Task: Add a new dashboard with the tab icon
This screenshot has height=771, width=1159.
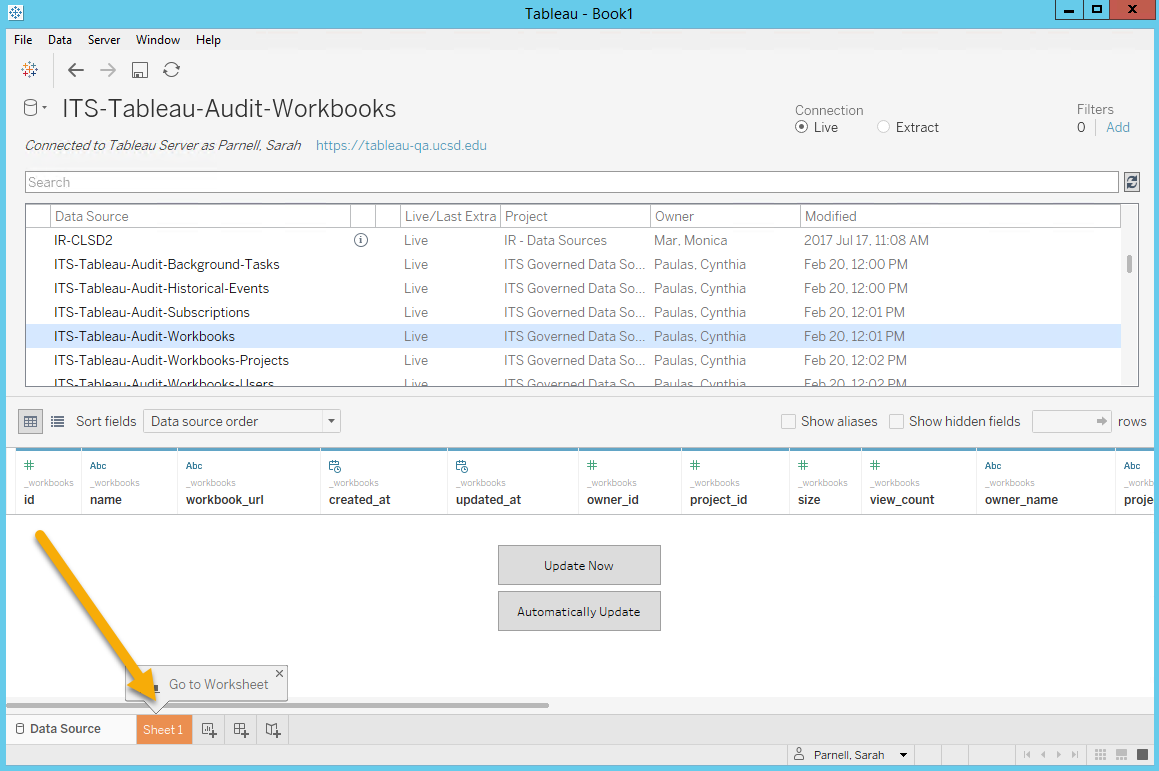Action: 241,730
